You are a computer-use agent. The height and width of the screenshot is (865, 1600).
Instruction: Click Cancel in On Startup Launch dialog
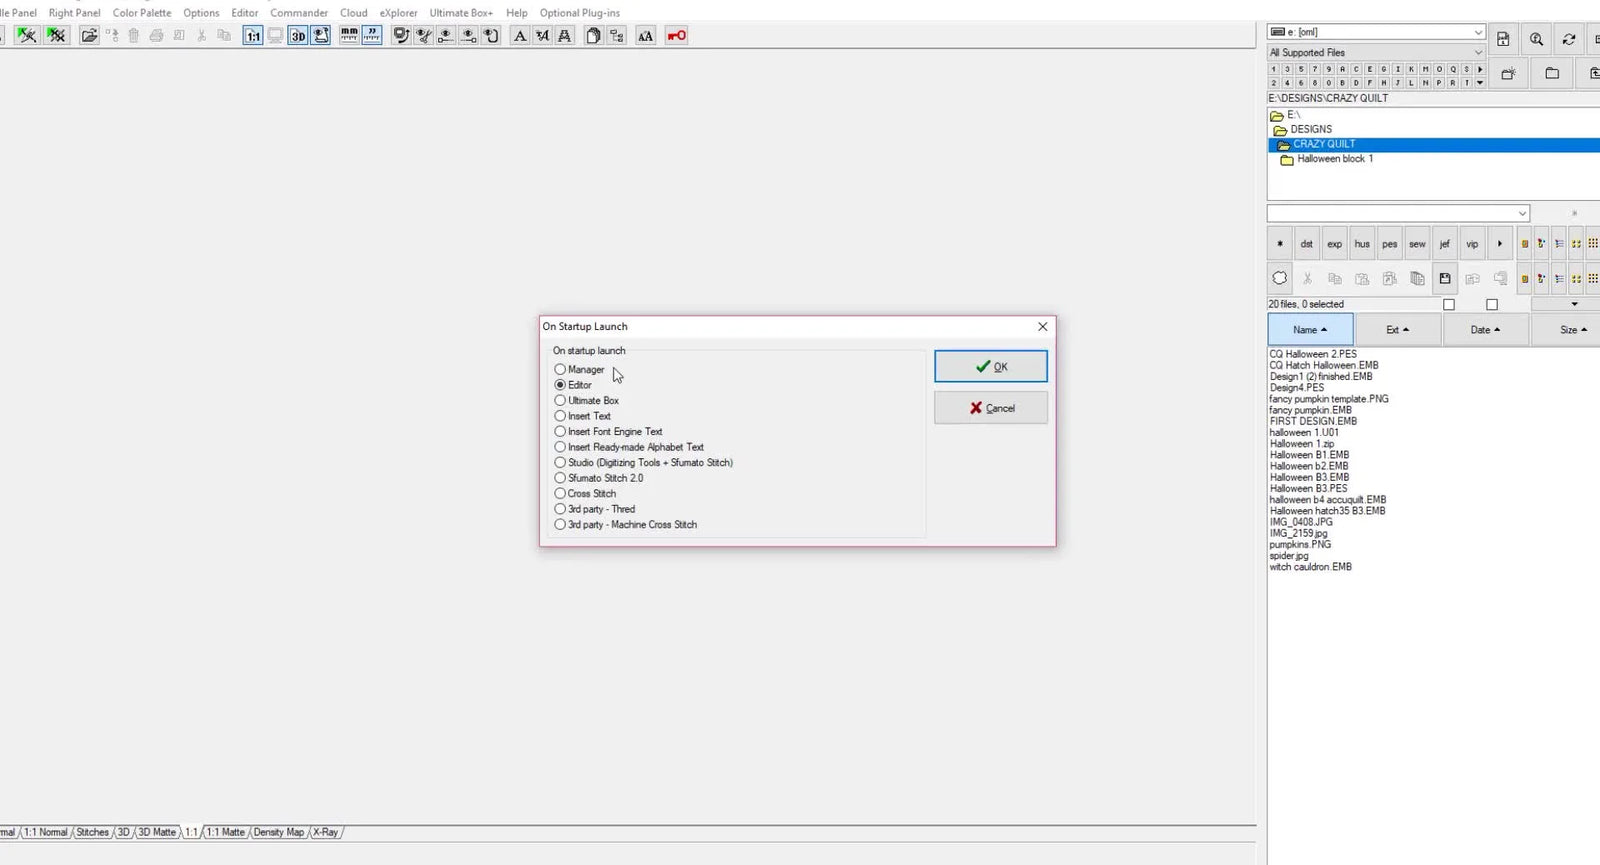coord(991,408)
